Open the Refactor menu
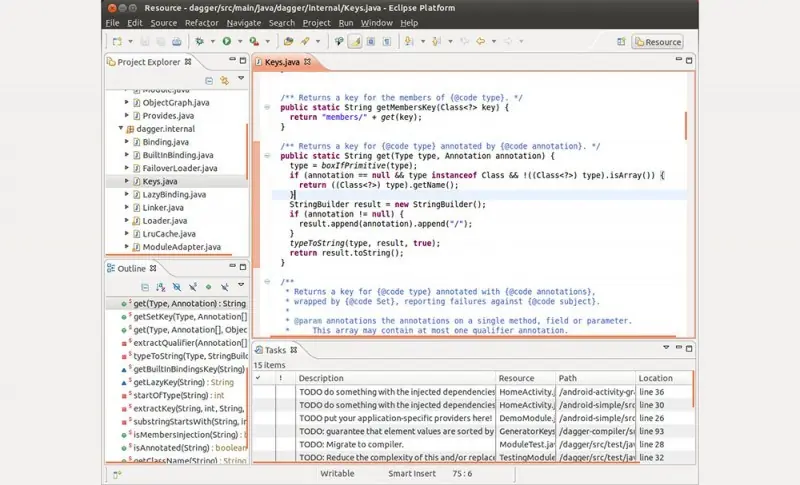The width and height of the screenshot is (800, 485). coord(202,23)
